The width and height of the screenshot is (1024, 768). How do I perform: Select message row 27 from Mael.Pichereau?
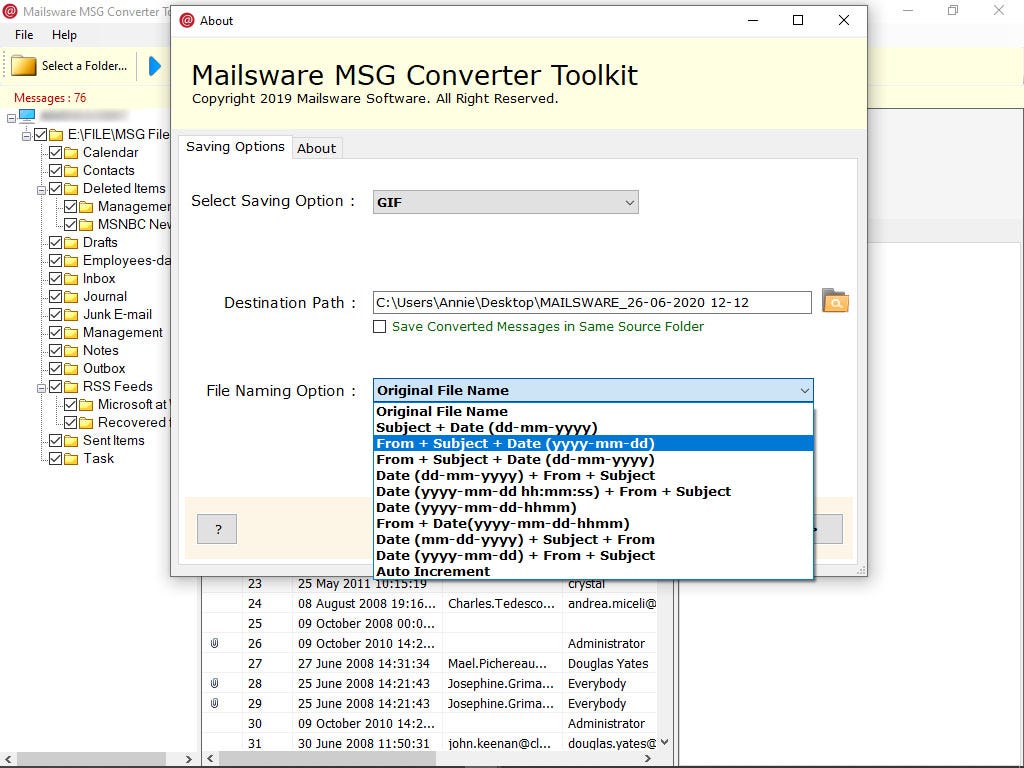pyautogui.click(x=429, y=664)
